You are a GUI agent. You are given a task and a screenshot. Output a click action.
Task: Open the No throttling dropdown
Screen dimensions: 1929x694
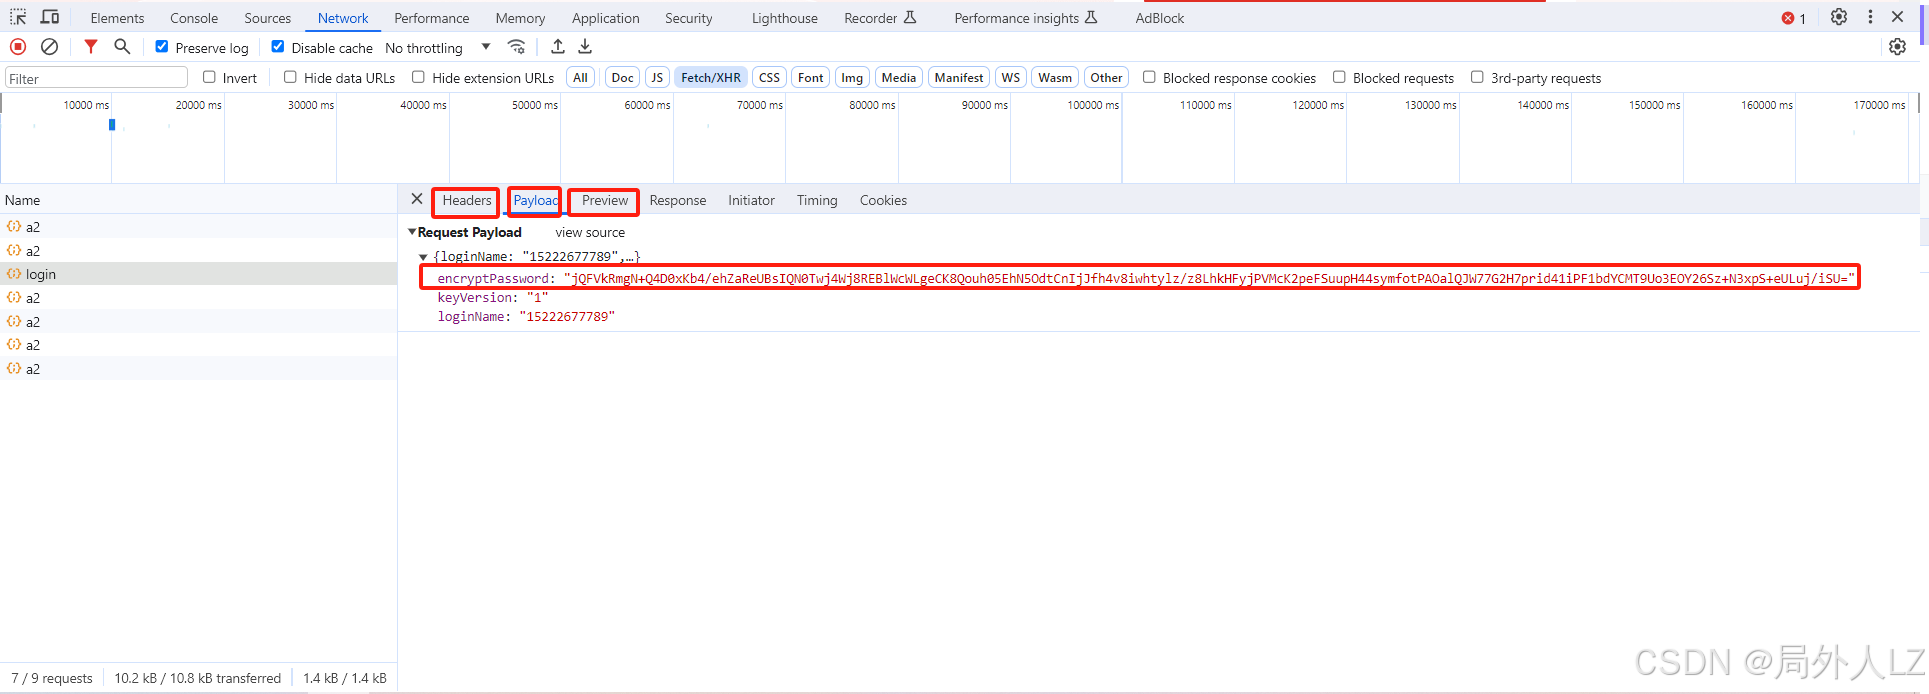tap(438, 47)
